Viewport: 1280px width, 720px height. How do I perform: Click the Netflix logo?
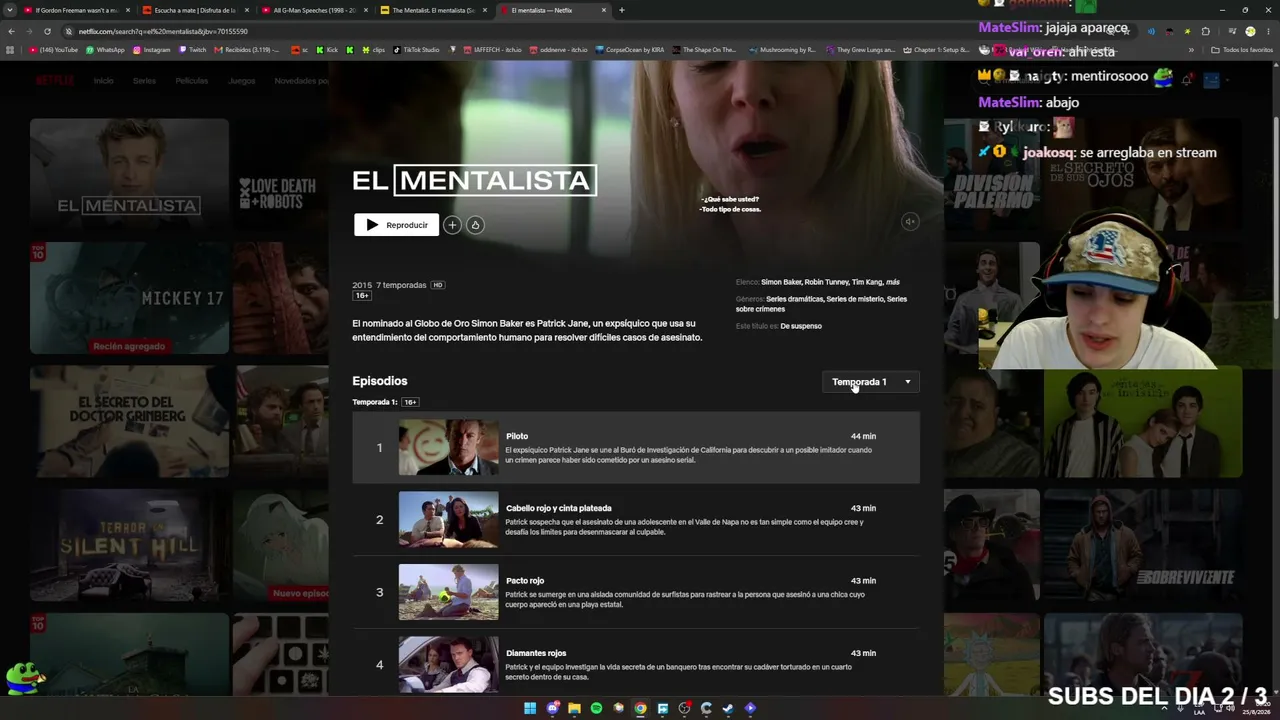pos(55,81)
